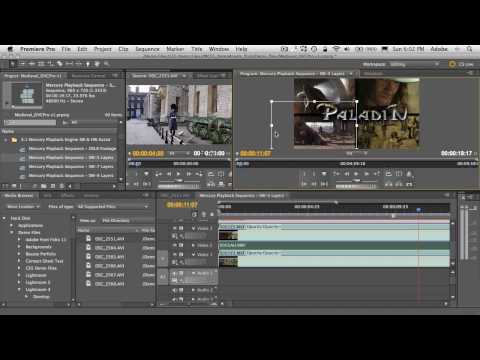Select Mercury Playback Sequence - HR 7 Layers
The height and width of the screenshot is (360, 480).
[71, 166]
